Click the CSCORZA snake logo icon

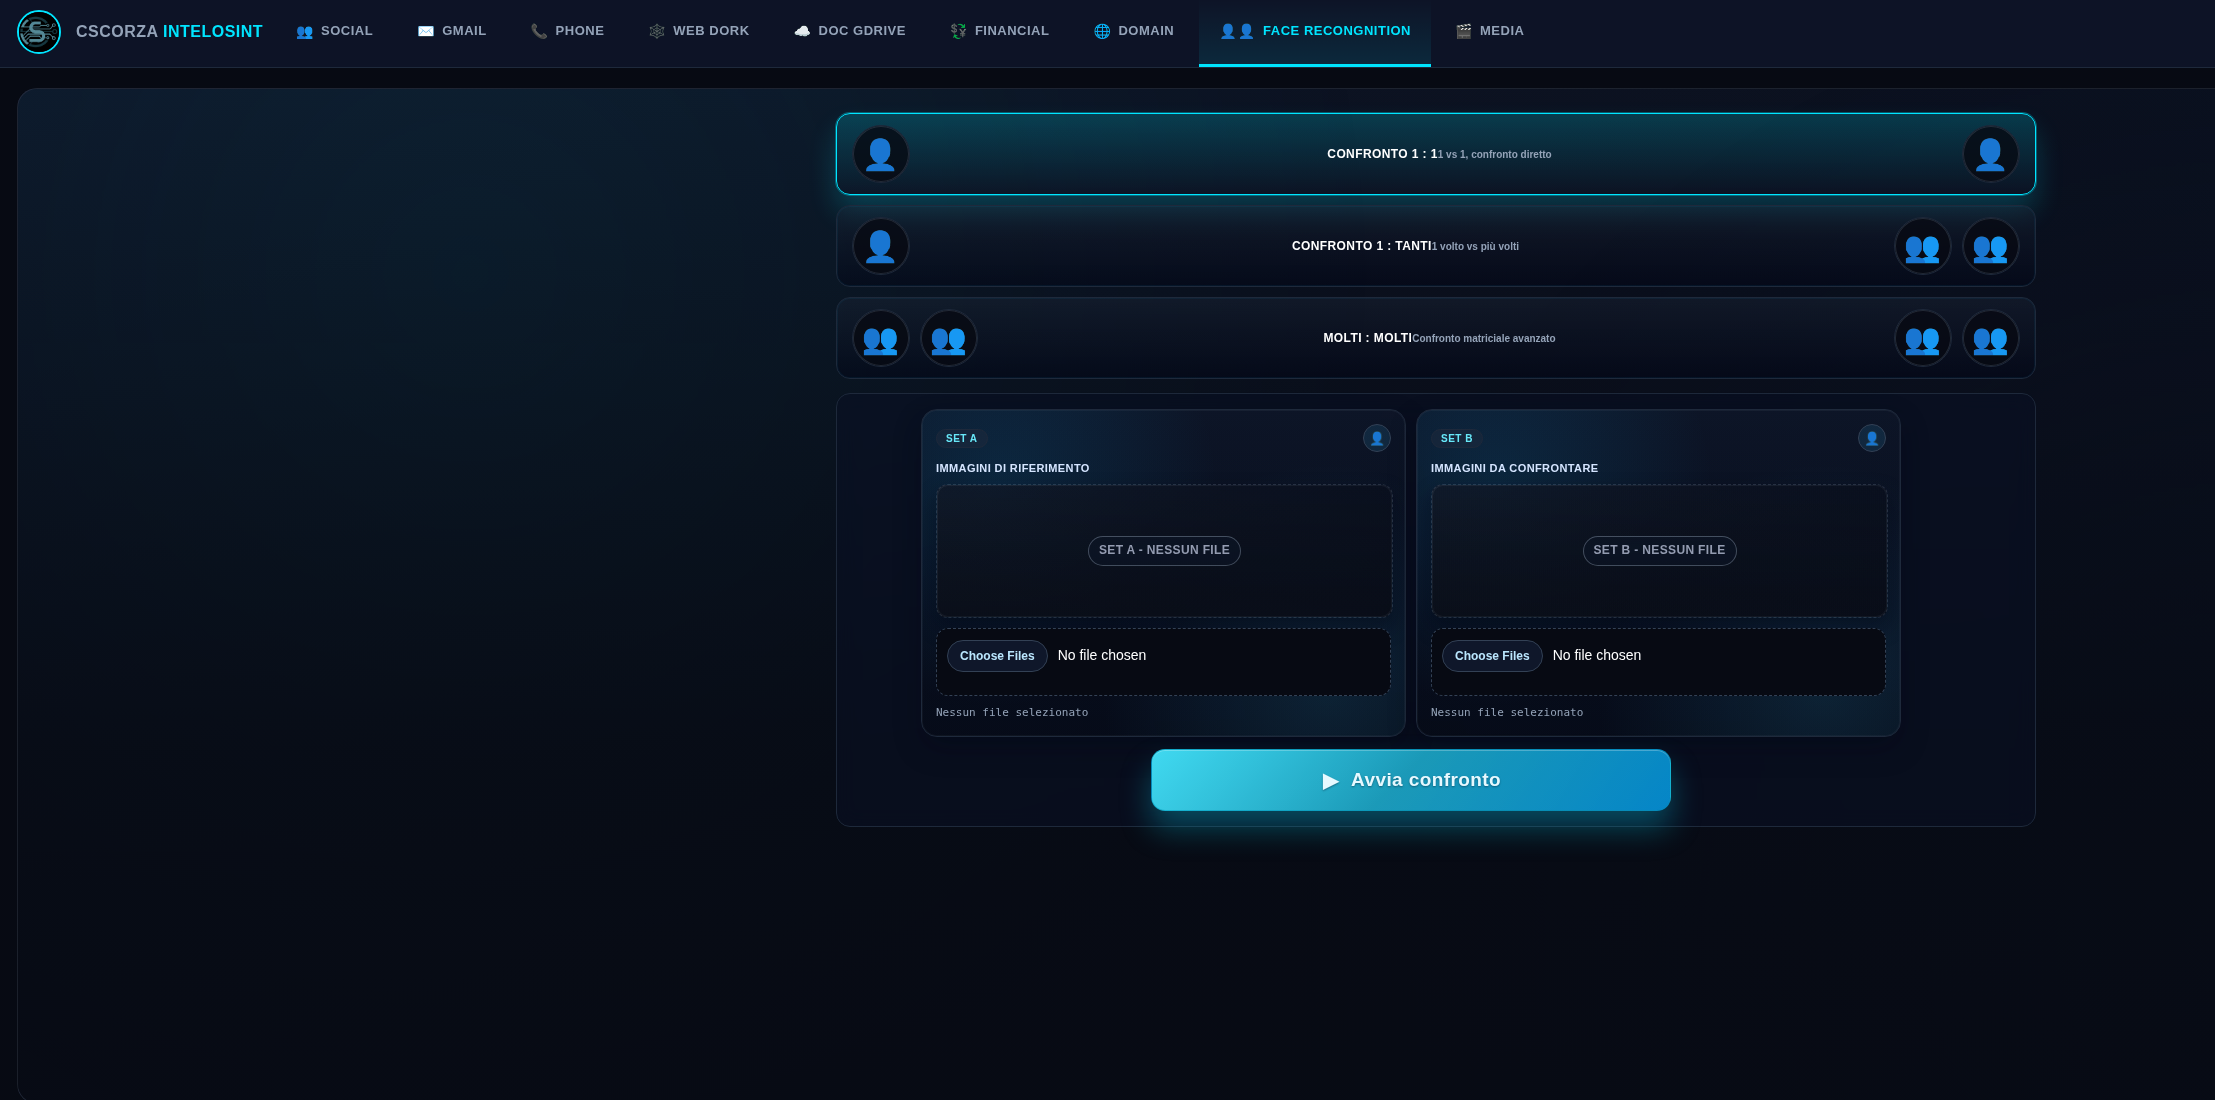point(39,32)
